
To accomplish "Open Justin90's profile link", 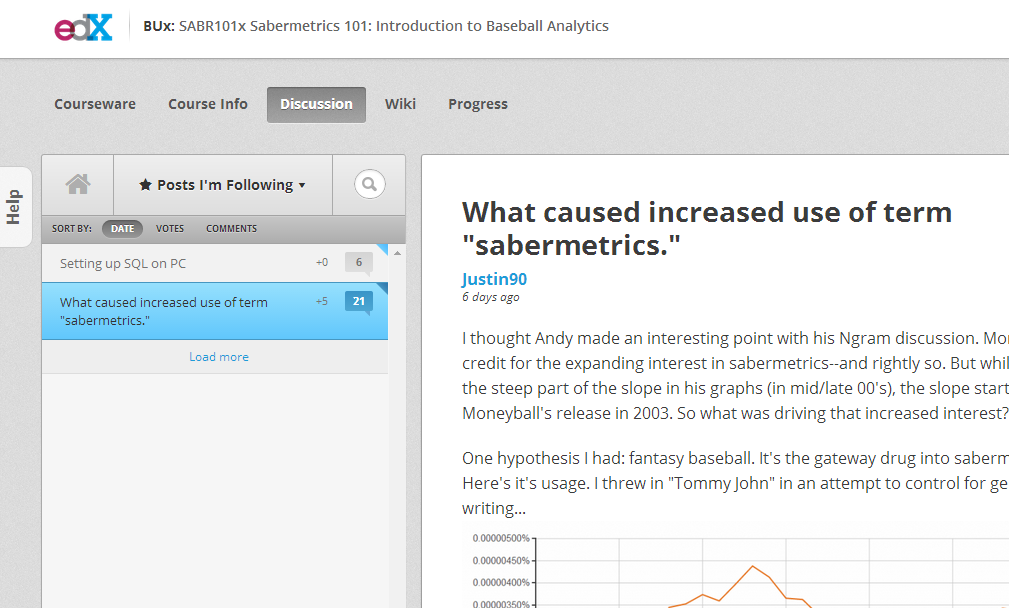I will [x=494, y=279].
